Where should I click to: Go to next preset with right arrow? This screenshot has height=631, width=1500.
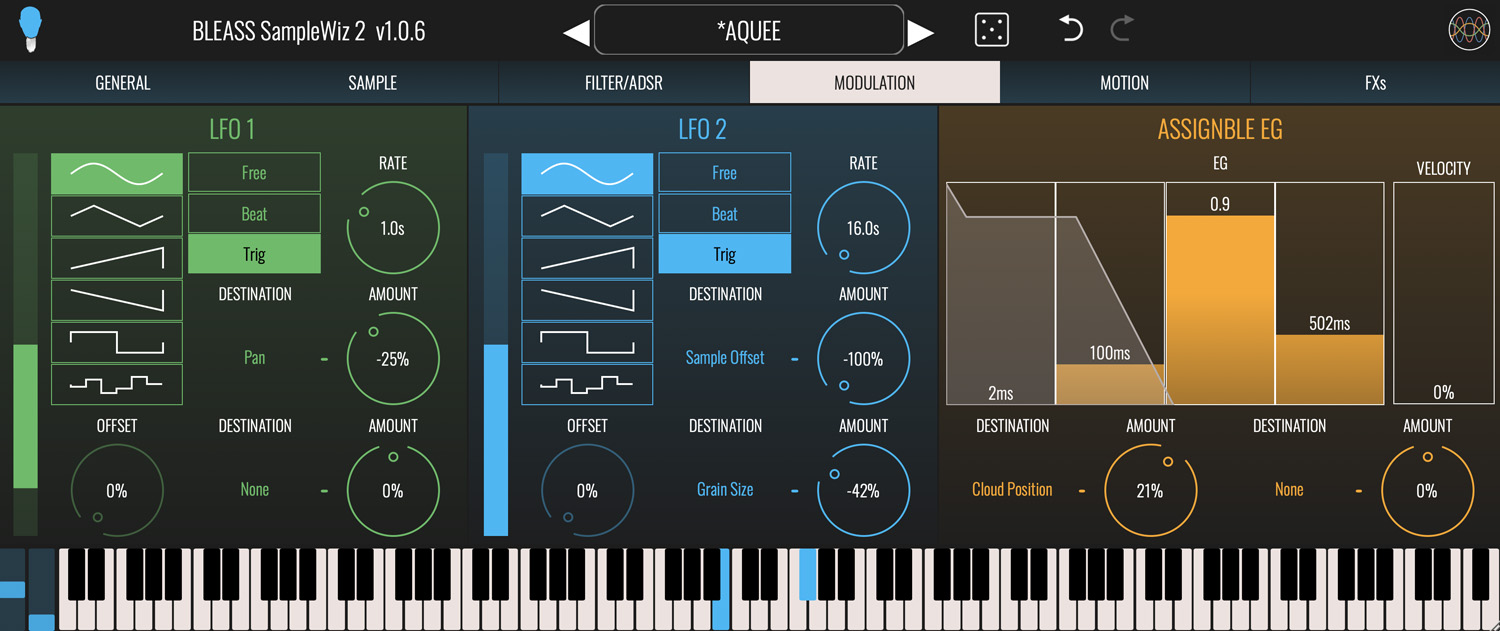920,32
